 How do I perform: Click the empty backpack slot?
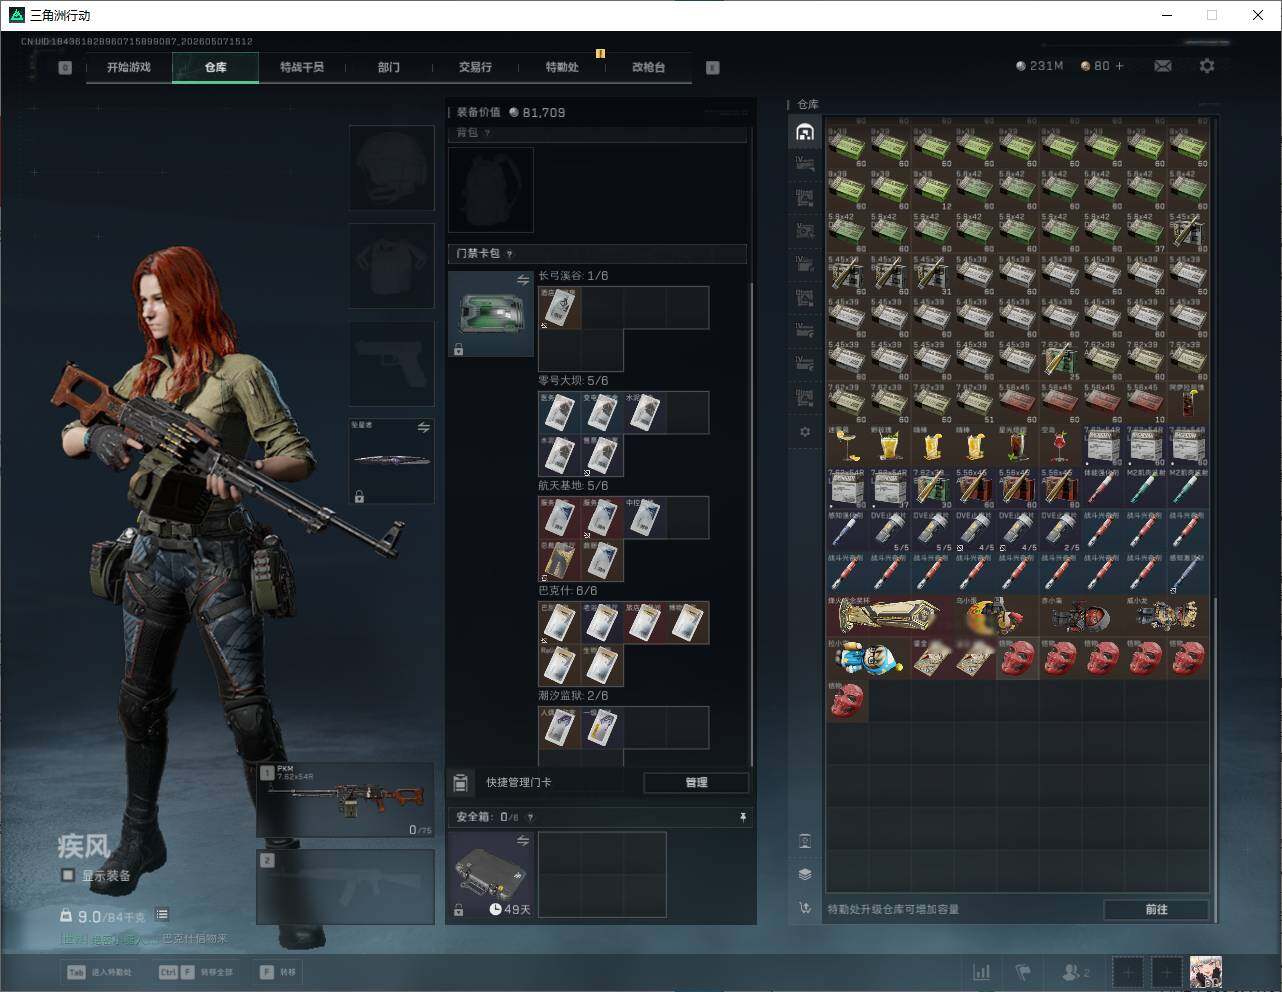pyautogui.click(x=491, y=190)
